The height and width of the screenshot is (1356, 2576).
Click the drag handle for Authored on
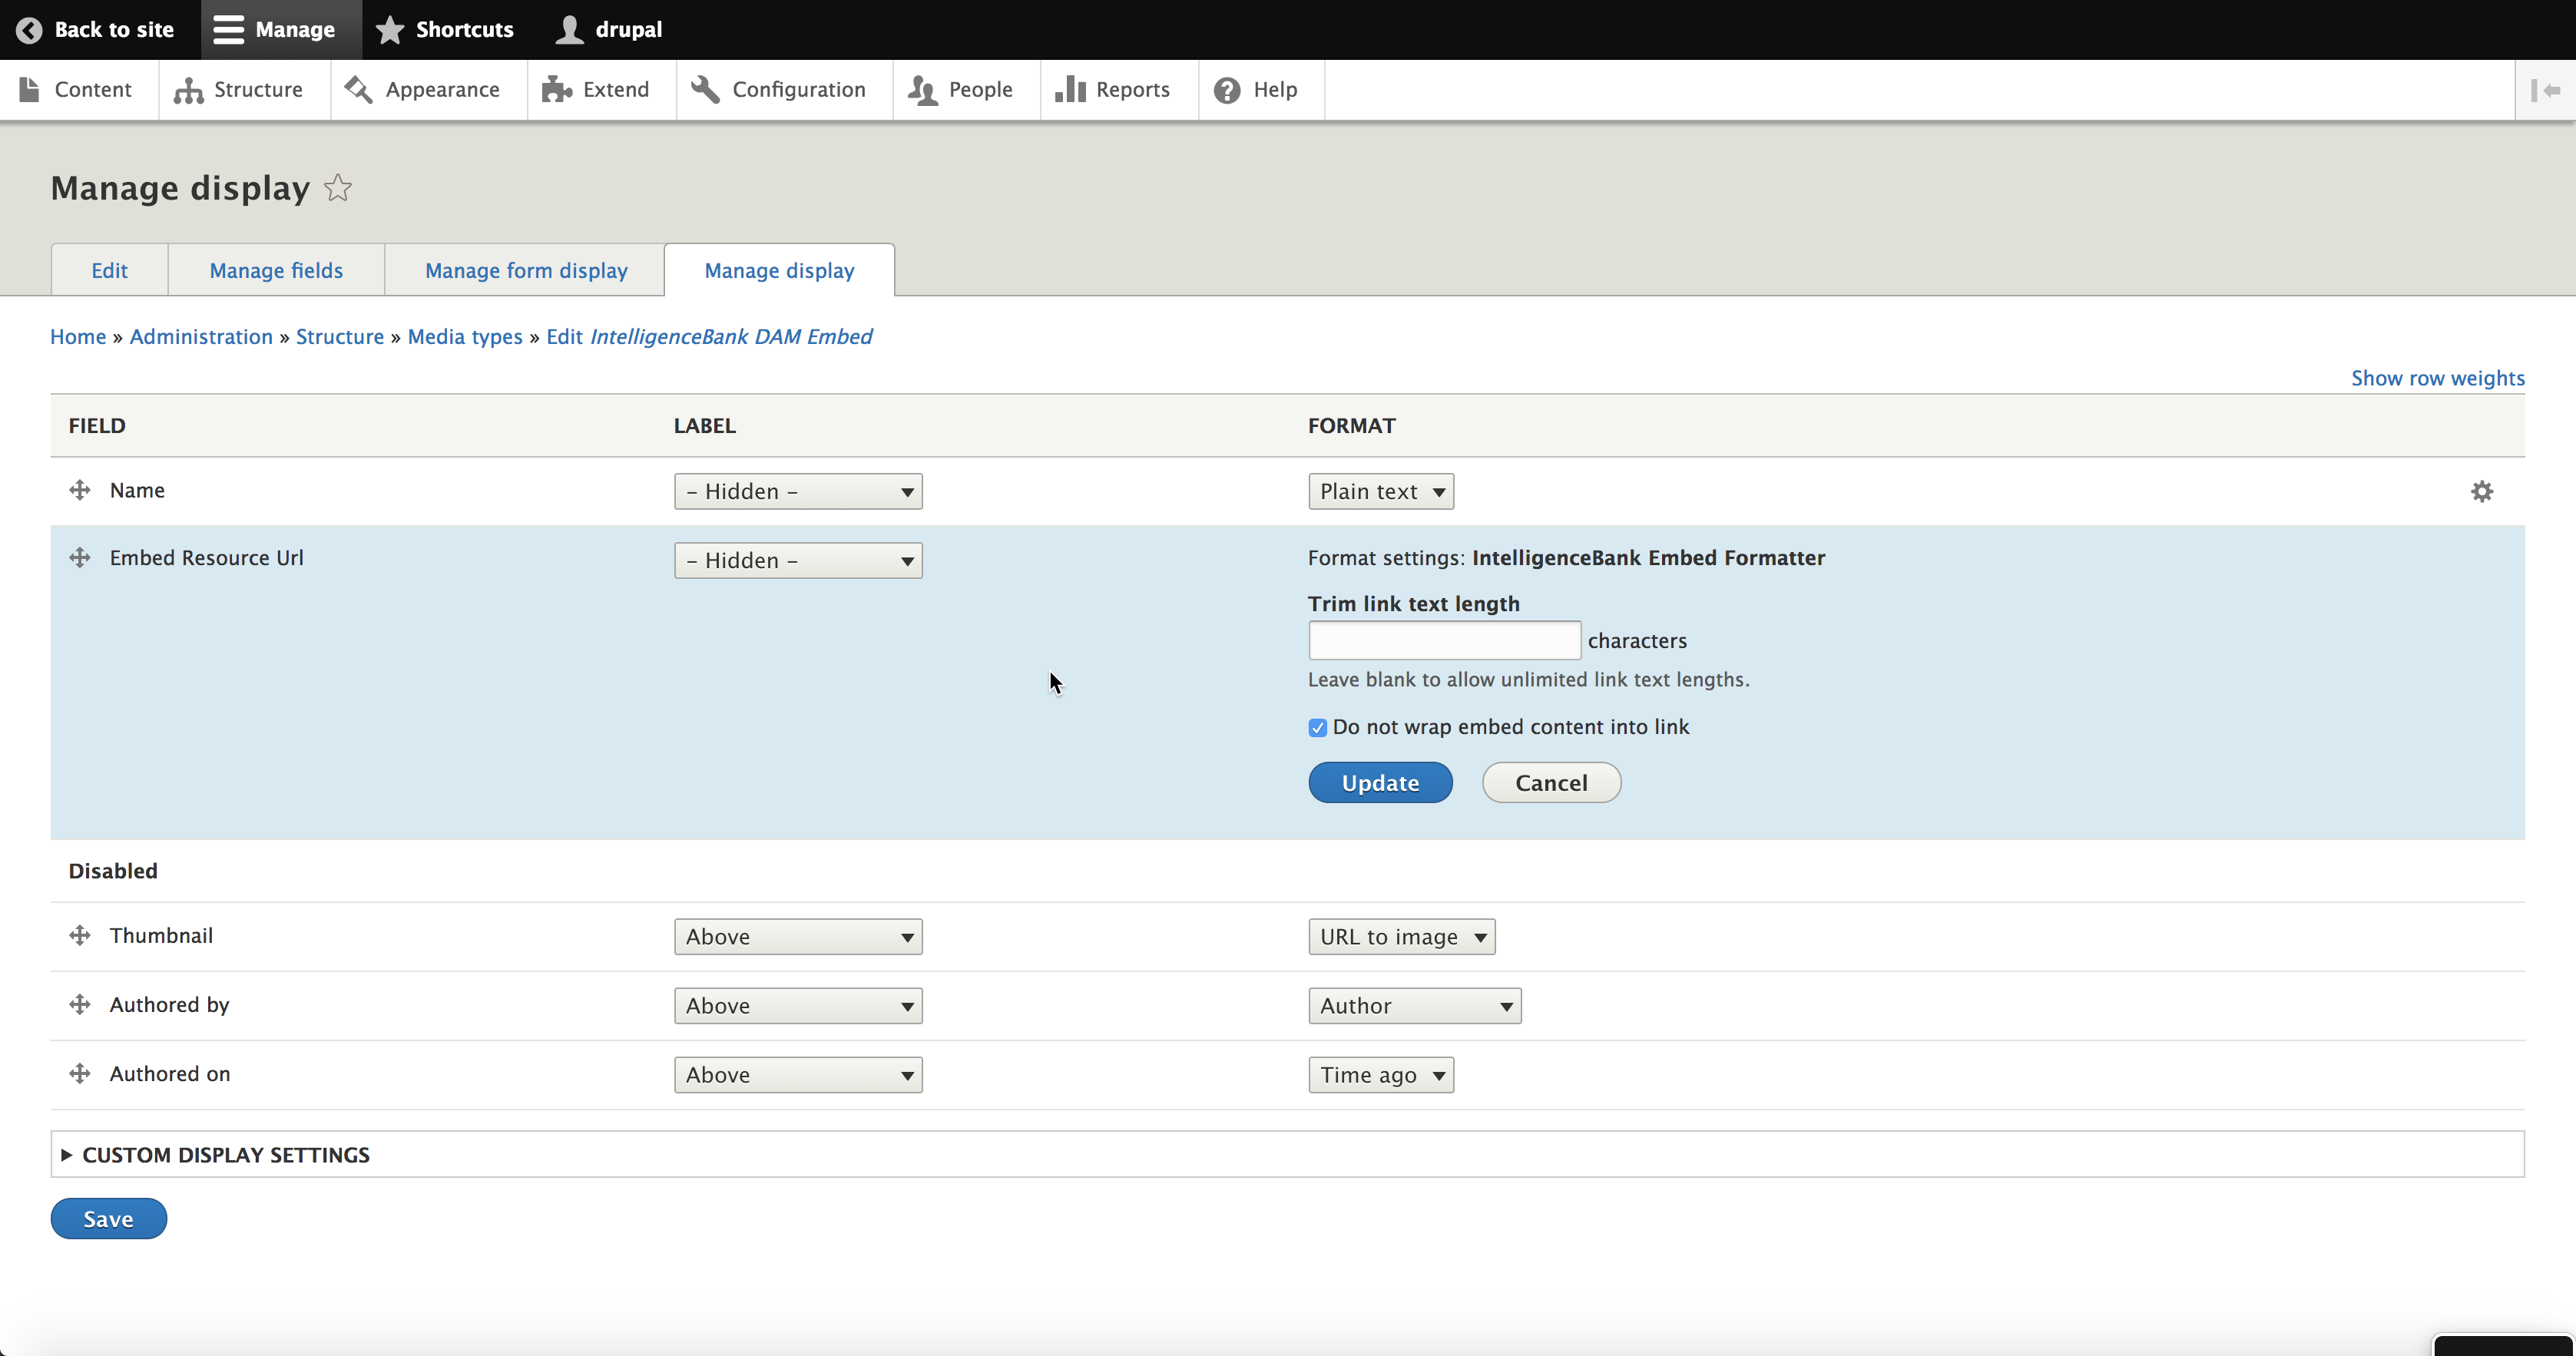pyautogui.click(x=80, y=1073)
